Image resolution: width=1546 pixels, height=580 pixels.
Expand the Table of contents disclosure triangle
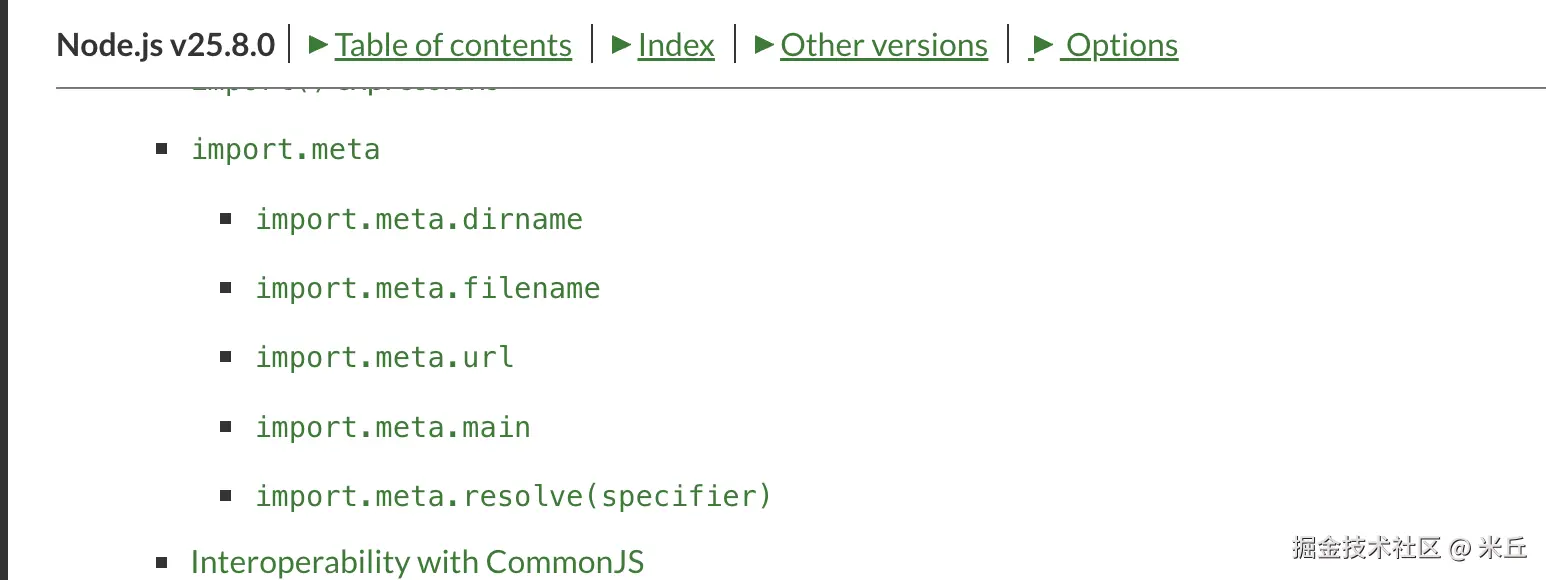(319, 44)
